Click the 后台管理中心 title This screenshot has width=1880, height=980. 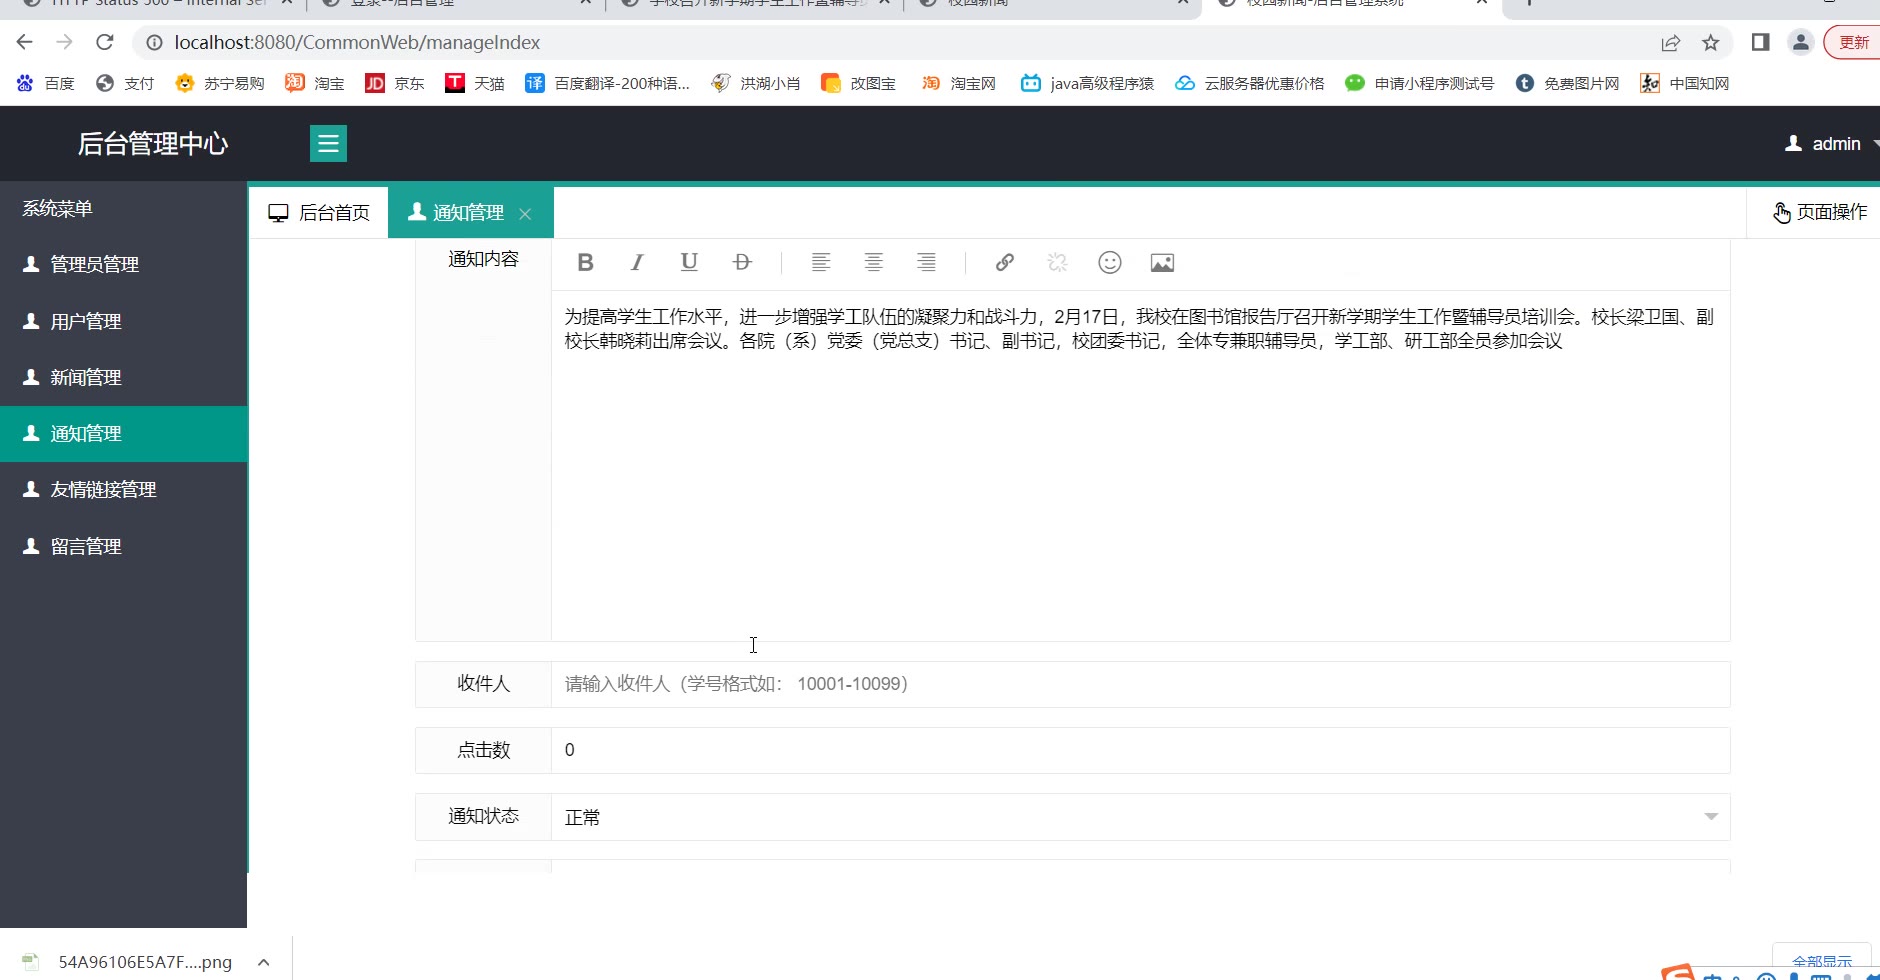[153, 144]
